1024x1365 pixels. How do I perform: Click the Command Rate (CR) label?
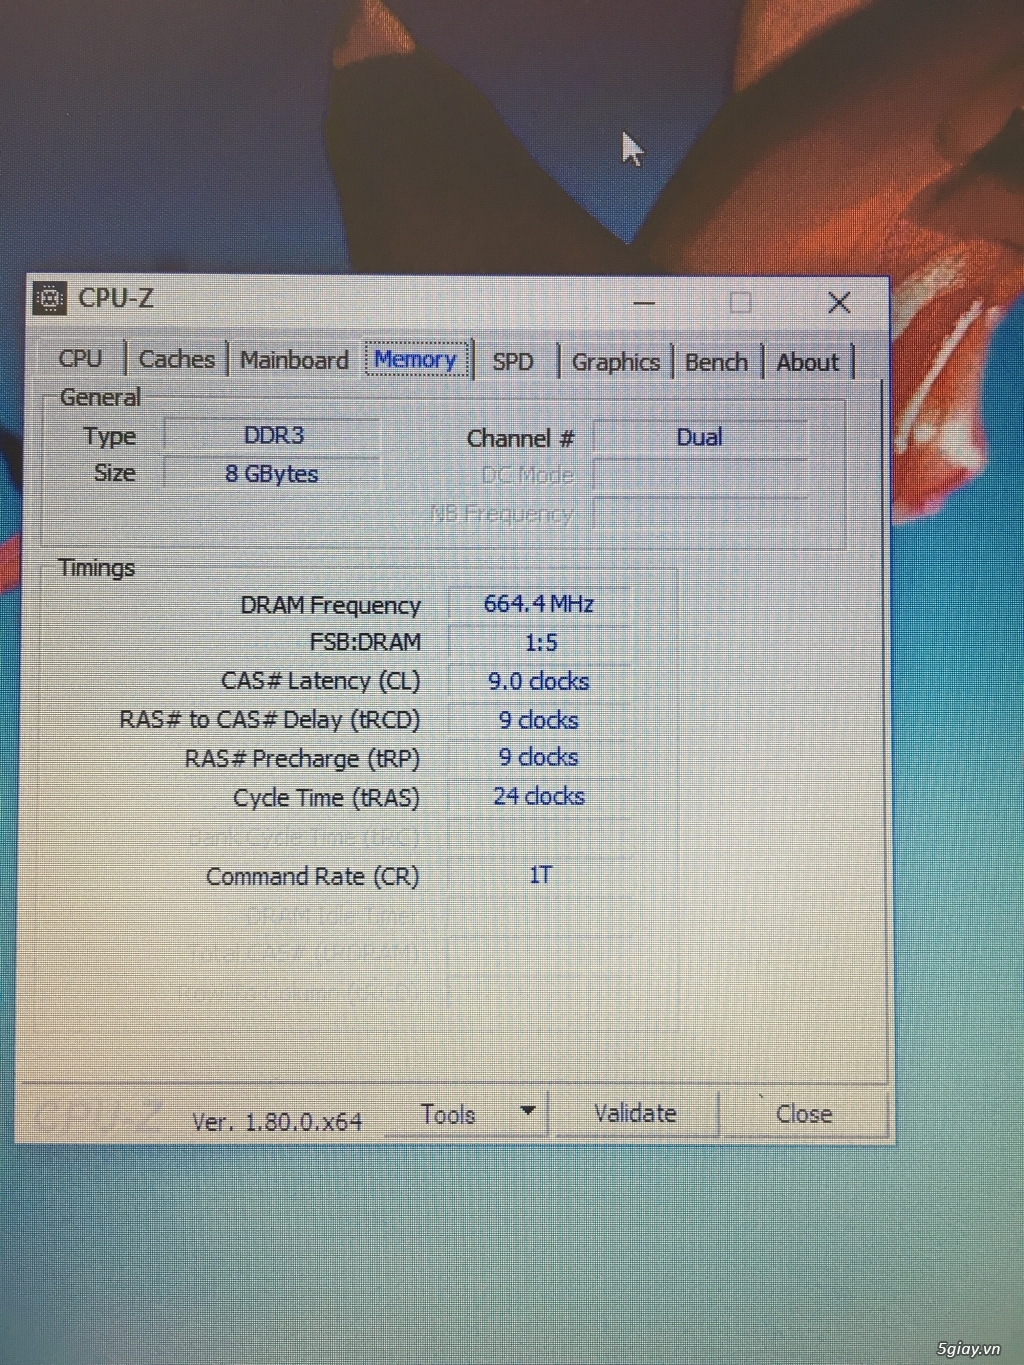(x=312, y=877)
